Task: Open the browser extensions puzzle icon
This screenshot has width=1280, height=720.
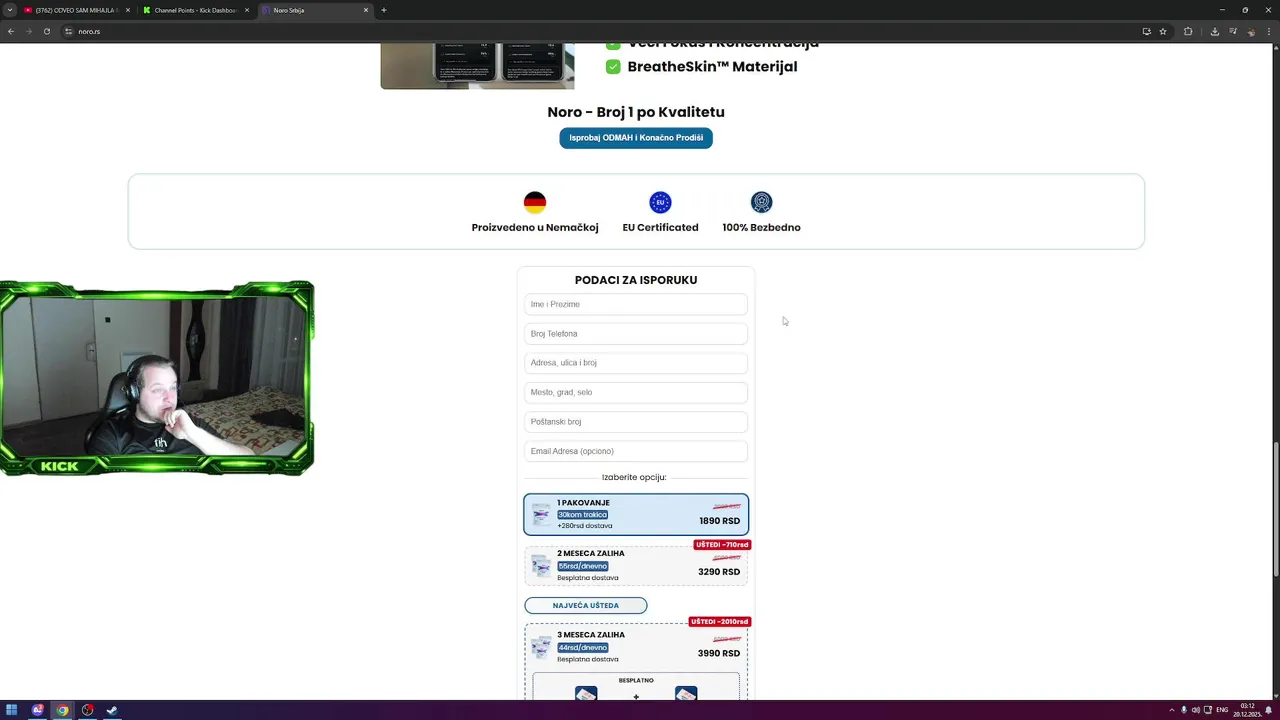Action: pyautogui.click(x=1188, y=31)
